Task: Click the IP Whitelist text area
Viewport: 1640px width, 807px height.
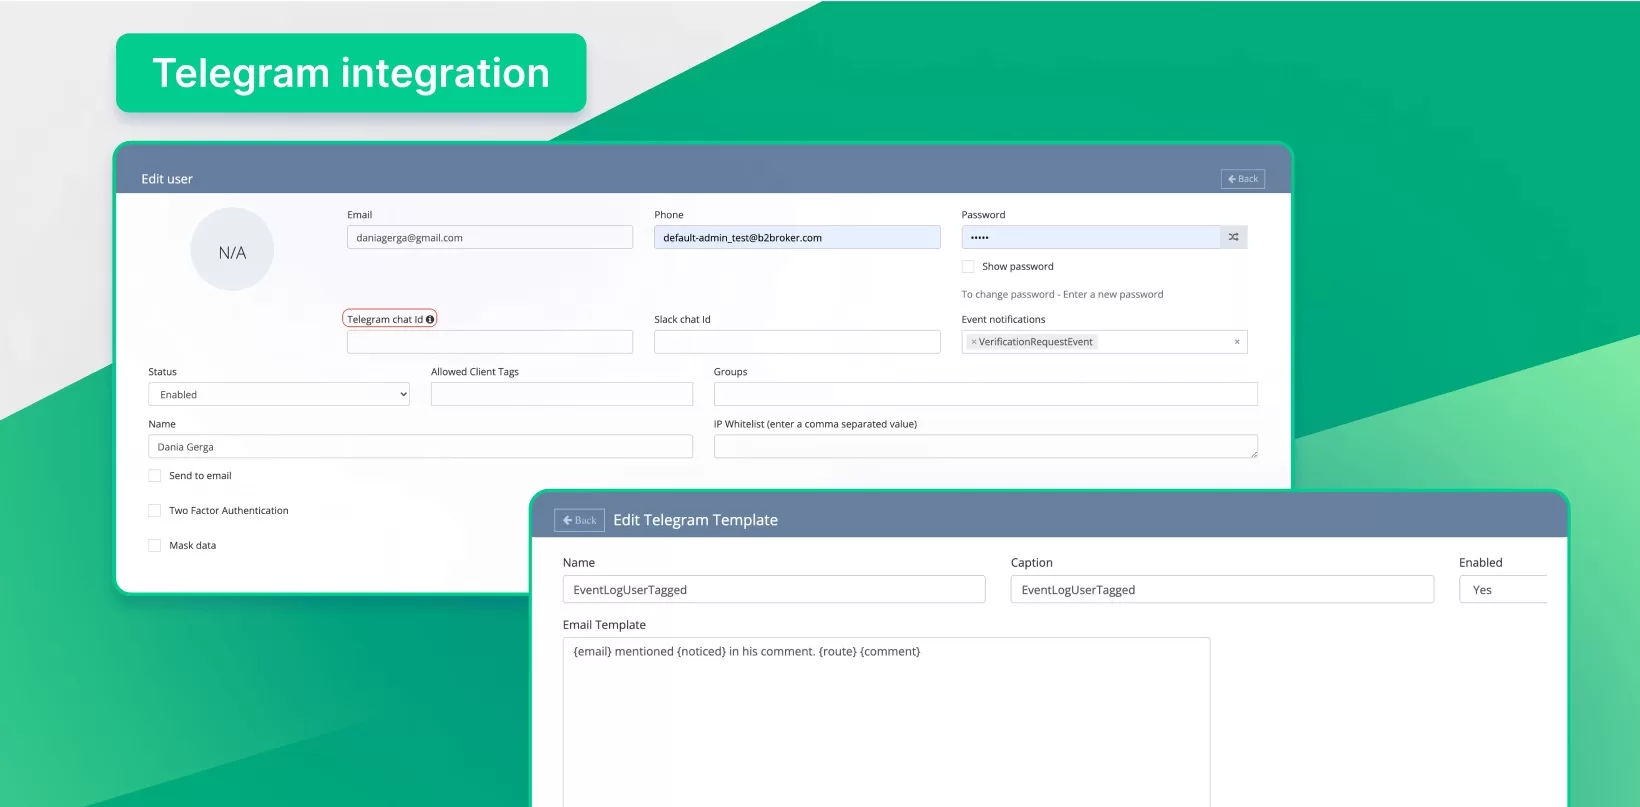Action: click(x=986, y=447)
